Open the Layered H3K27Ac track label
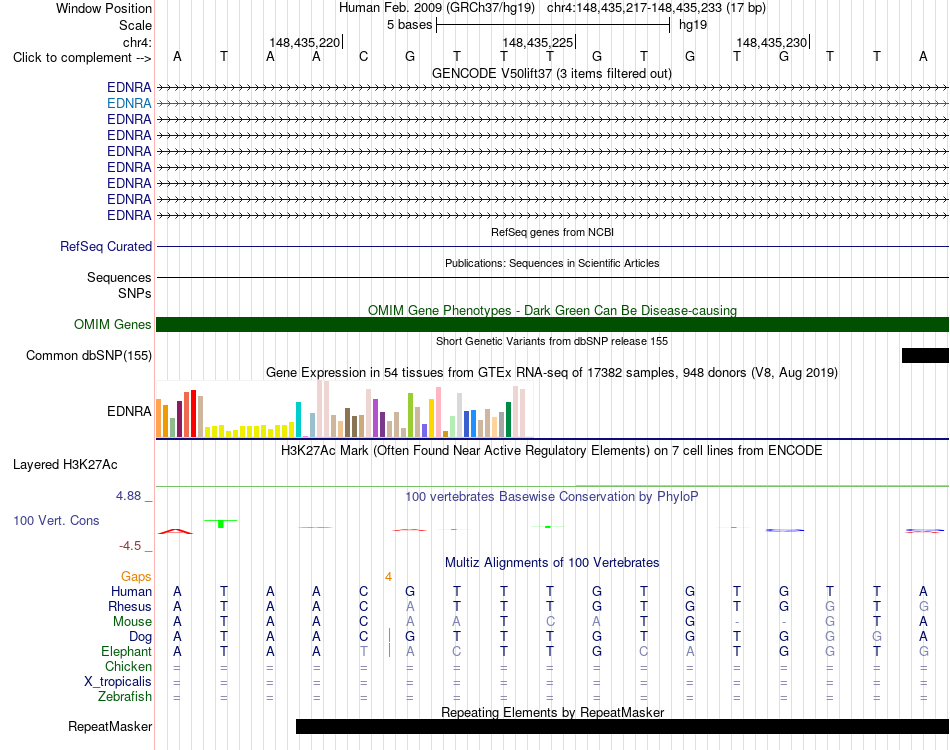Screen dimensions: 950x750 tap(65, 465)
